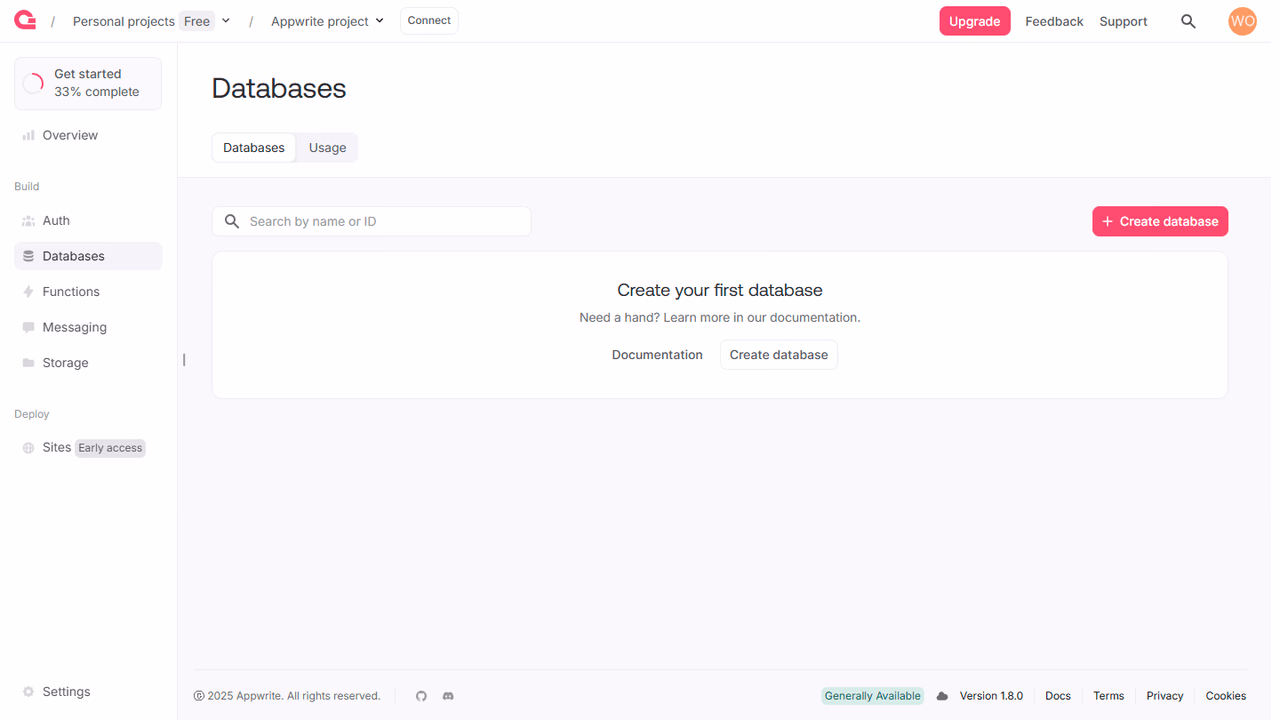This screenshot has width=1280, height=720.
Task: Click the Get started progress ring
Action: 33,83
